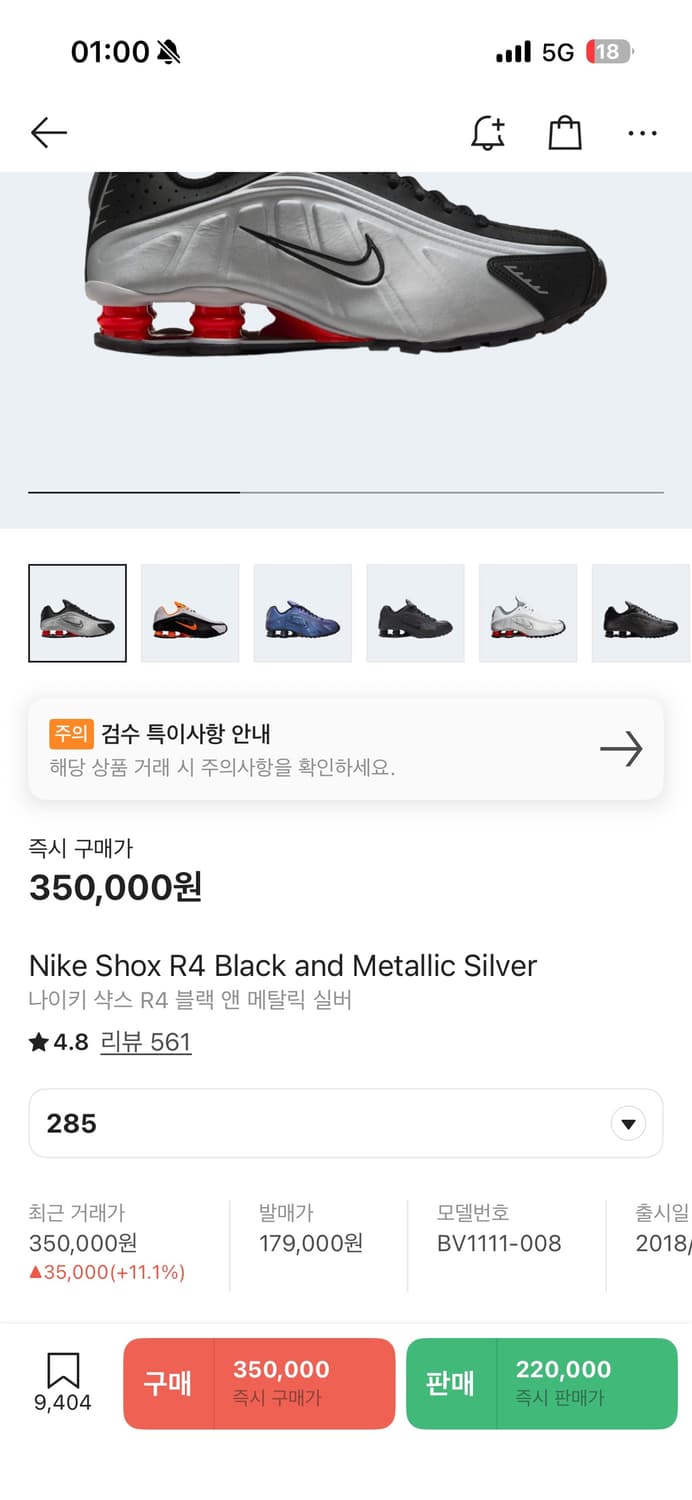Tap the star rating 4.8
692x1500 pixels.
(59, 1043)
